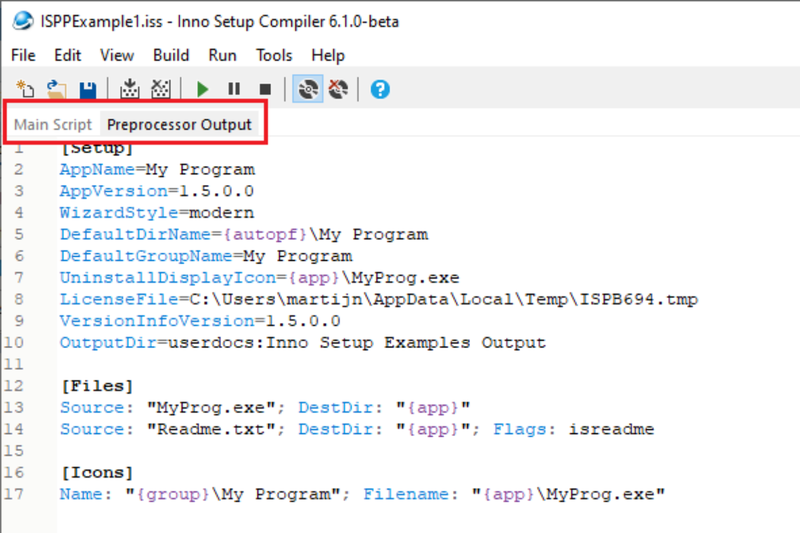Click the New script toolbar icon
The width and height of the screenshot is (800, 533).
coord(25,89)
